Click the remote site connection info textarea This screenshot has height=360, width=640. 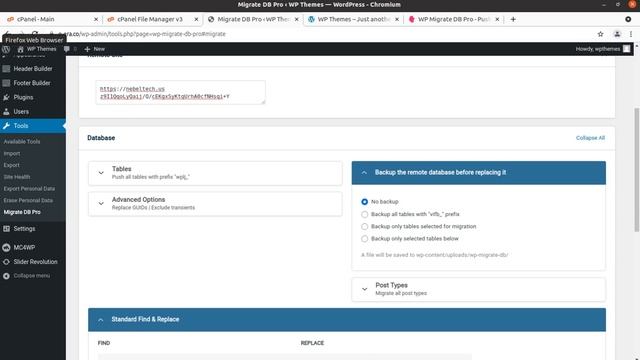[x=180, y=92]
